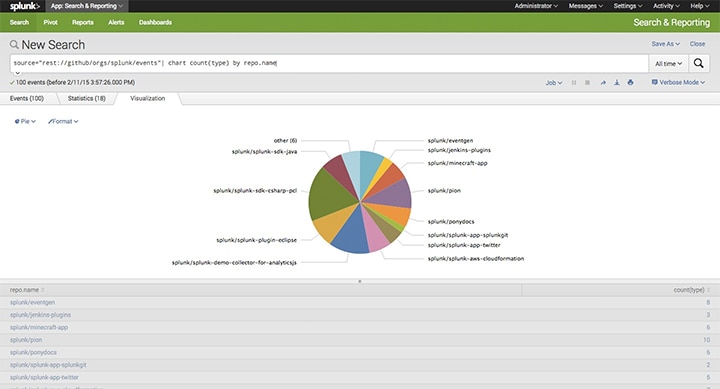720x389 pixels.
Task: Go to the Pivot nav item
Action: (51, 23)
